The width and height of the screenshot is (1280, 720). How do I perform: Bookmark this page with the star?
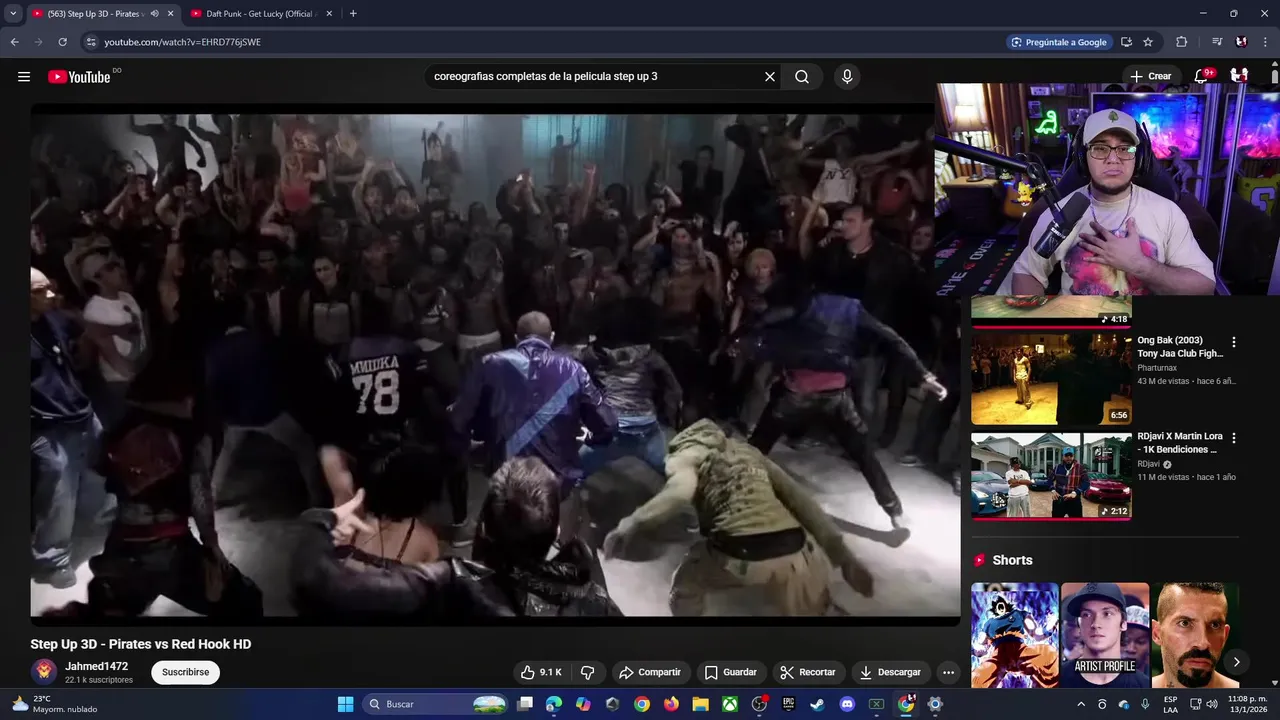(x=1148, y=42)
